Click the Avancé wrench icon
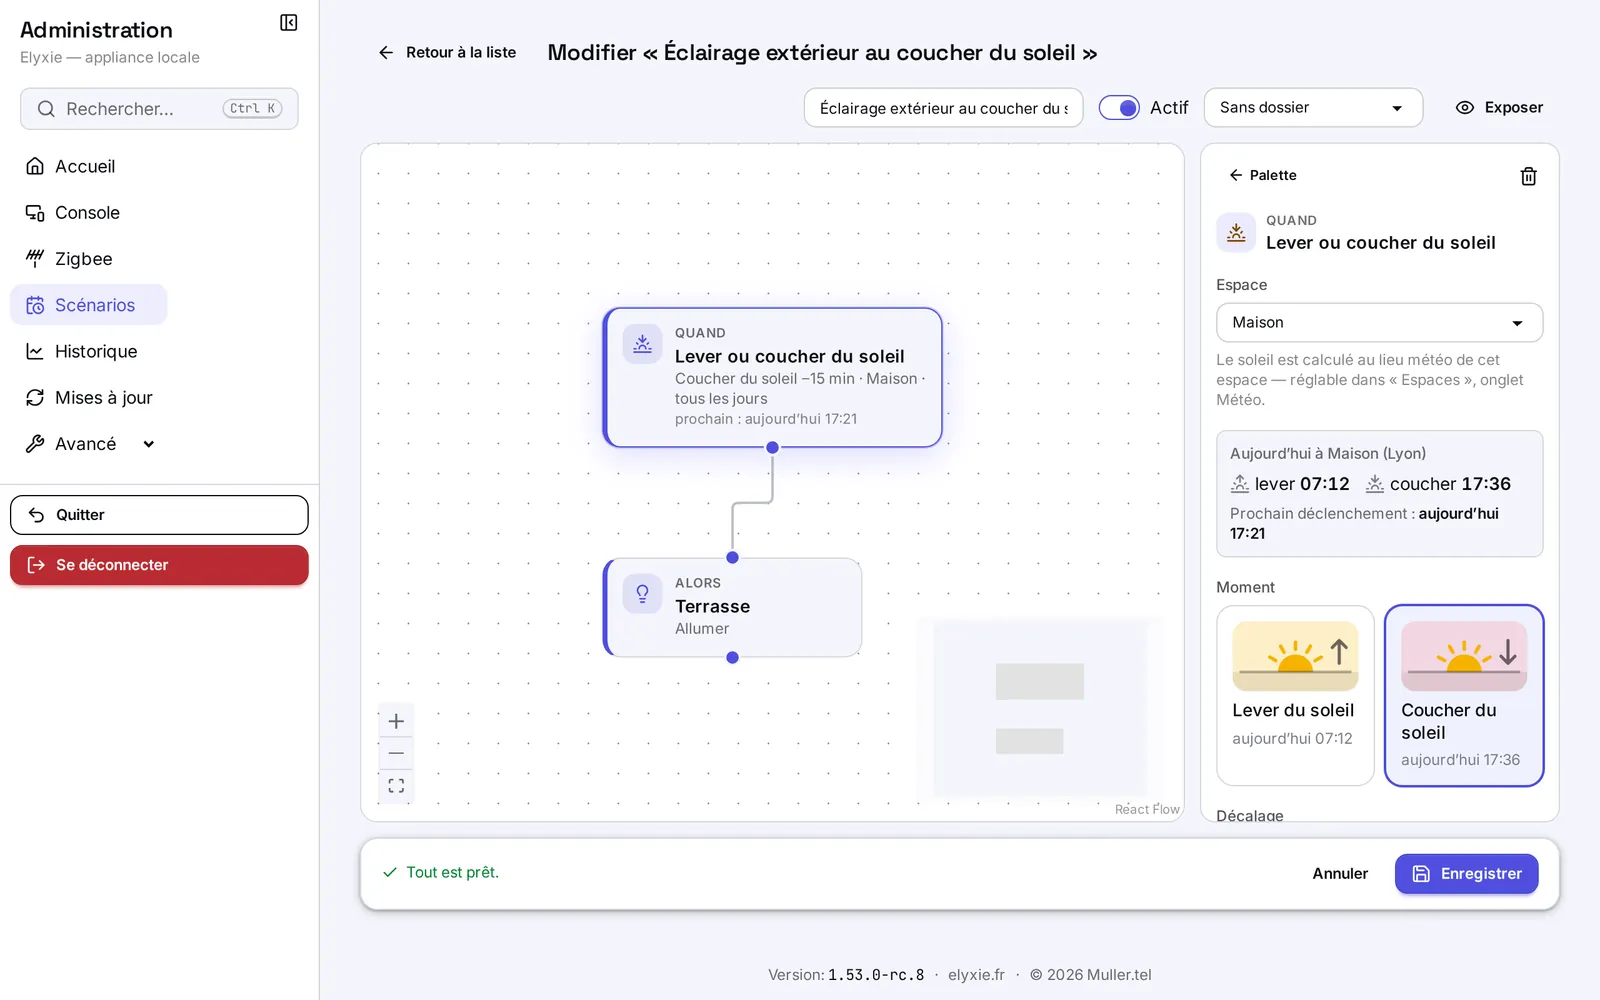Viewport: 1600px width, 1000px height. [35, 444]
